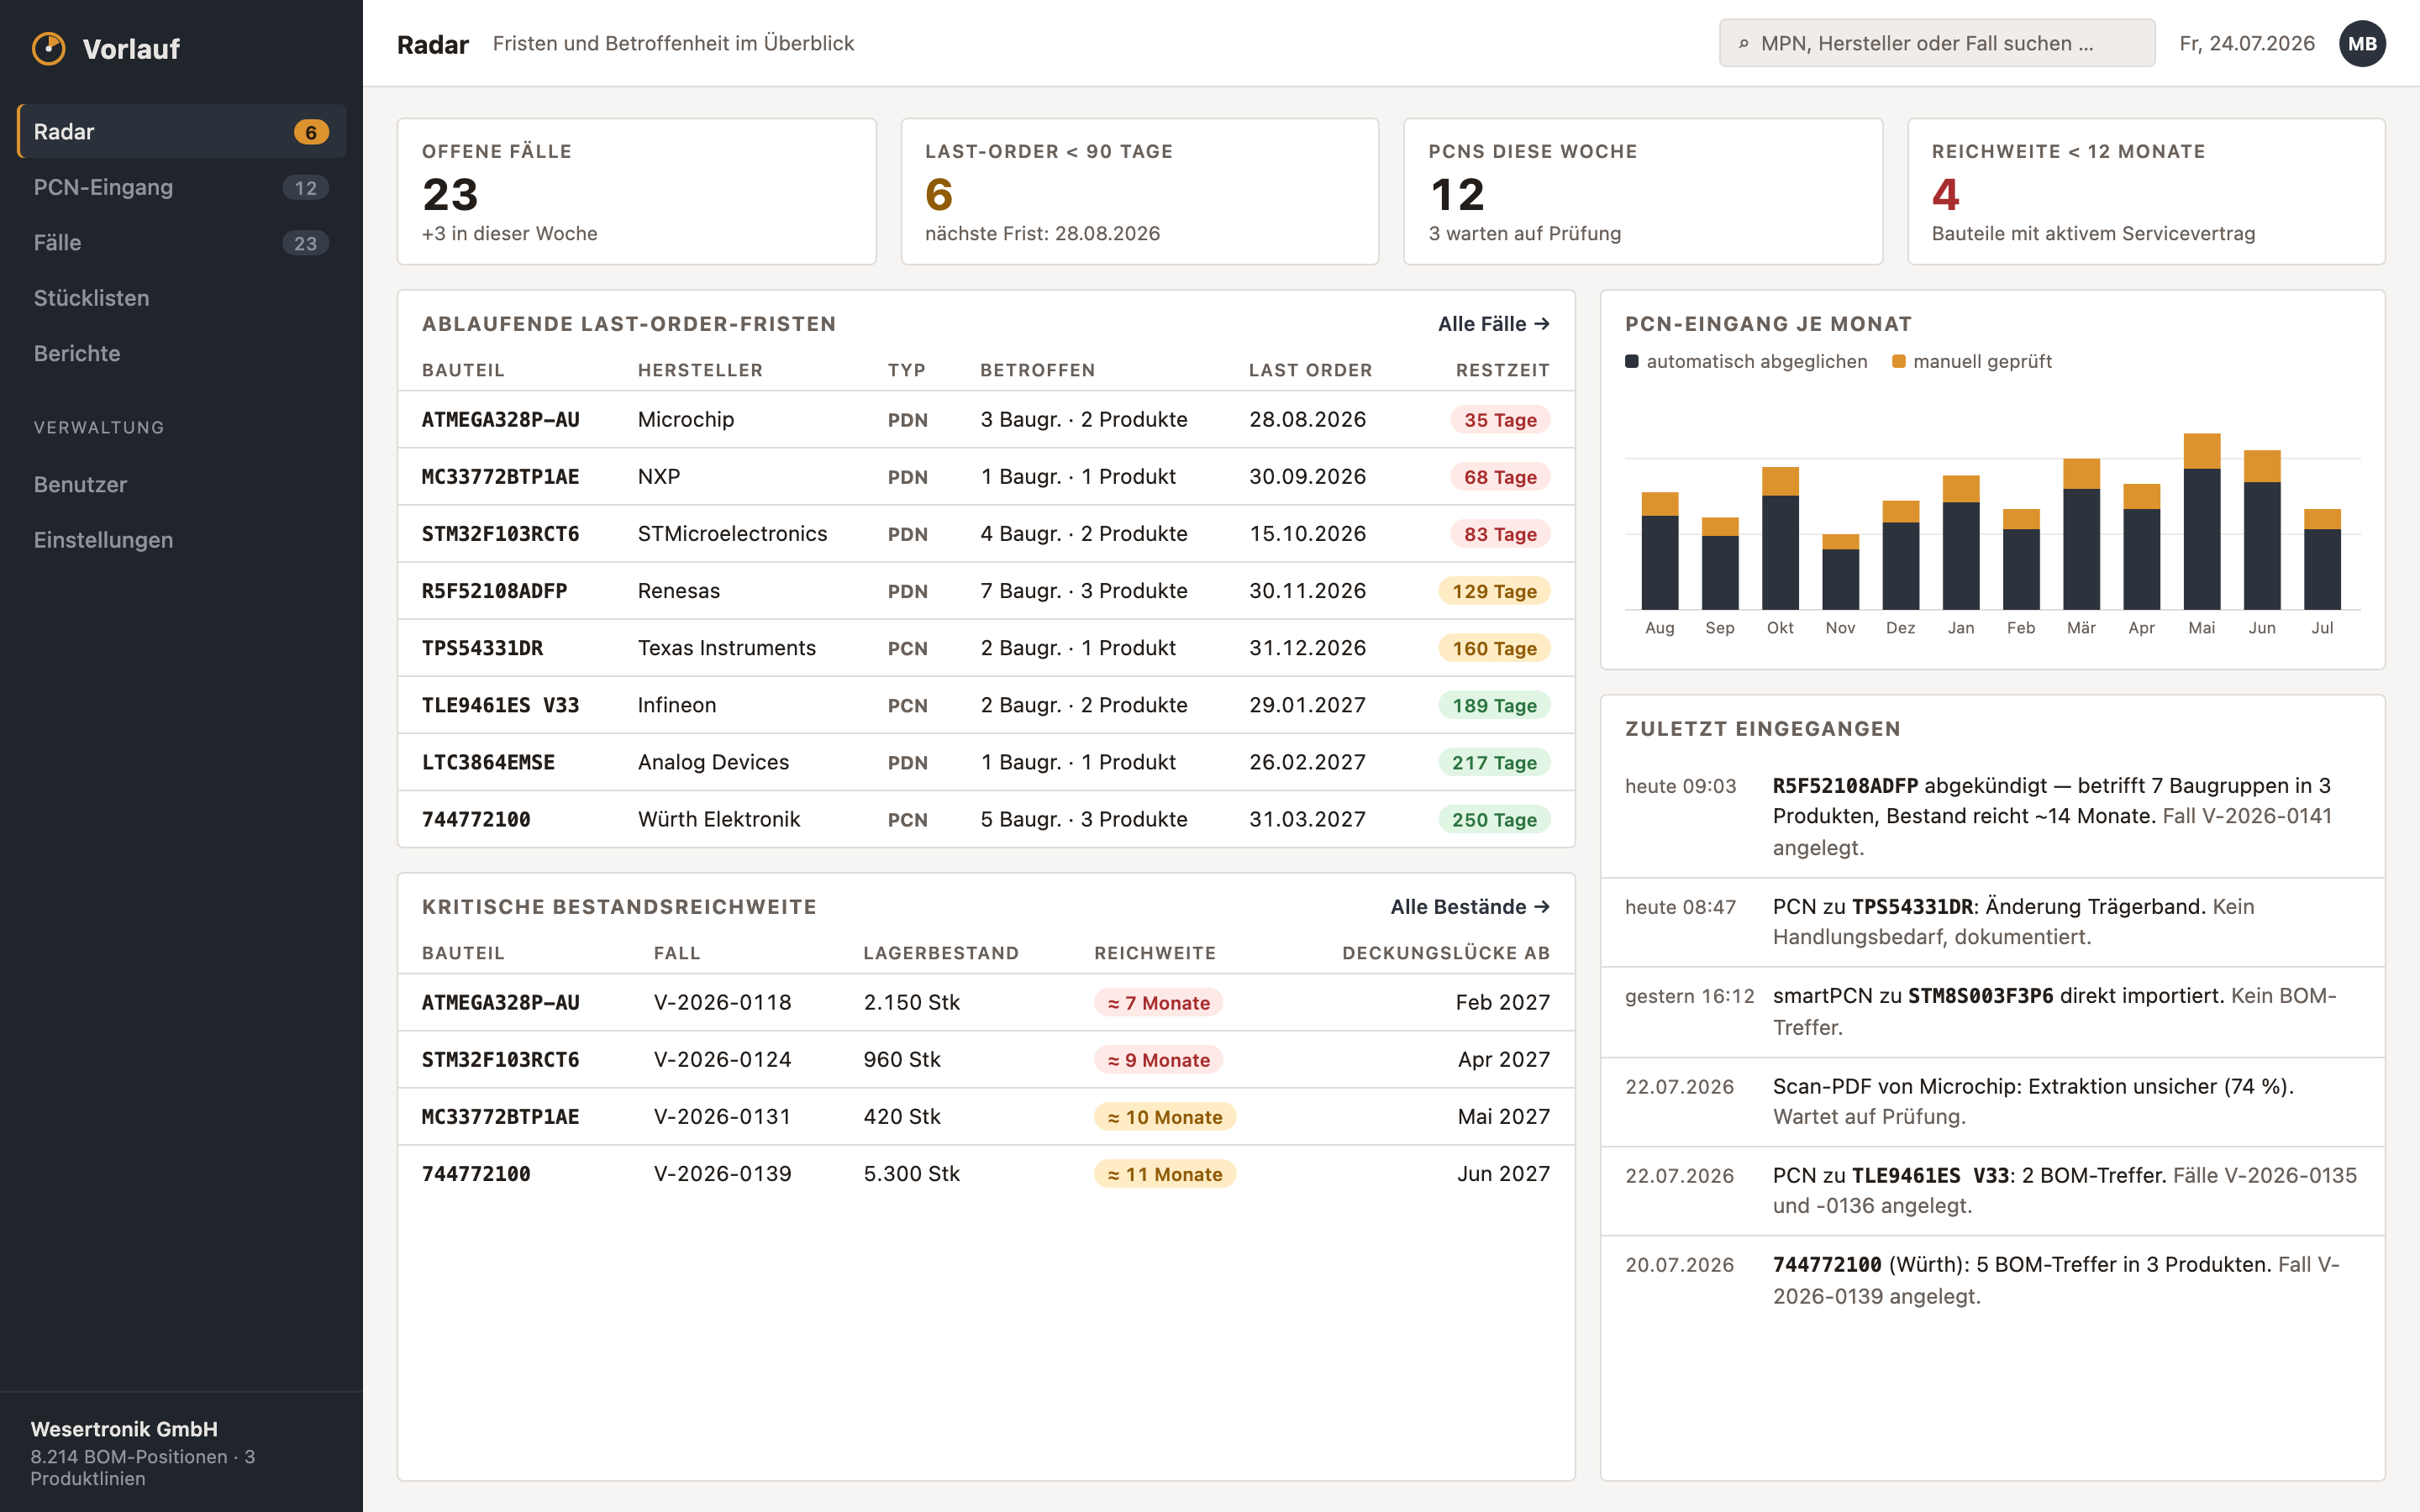
Task: Click the Deckungslücke ab column header
Action: pos(1446,953)
